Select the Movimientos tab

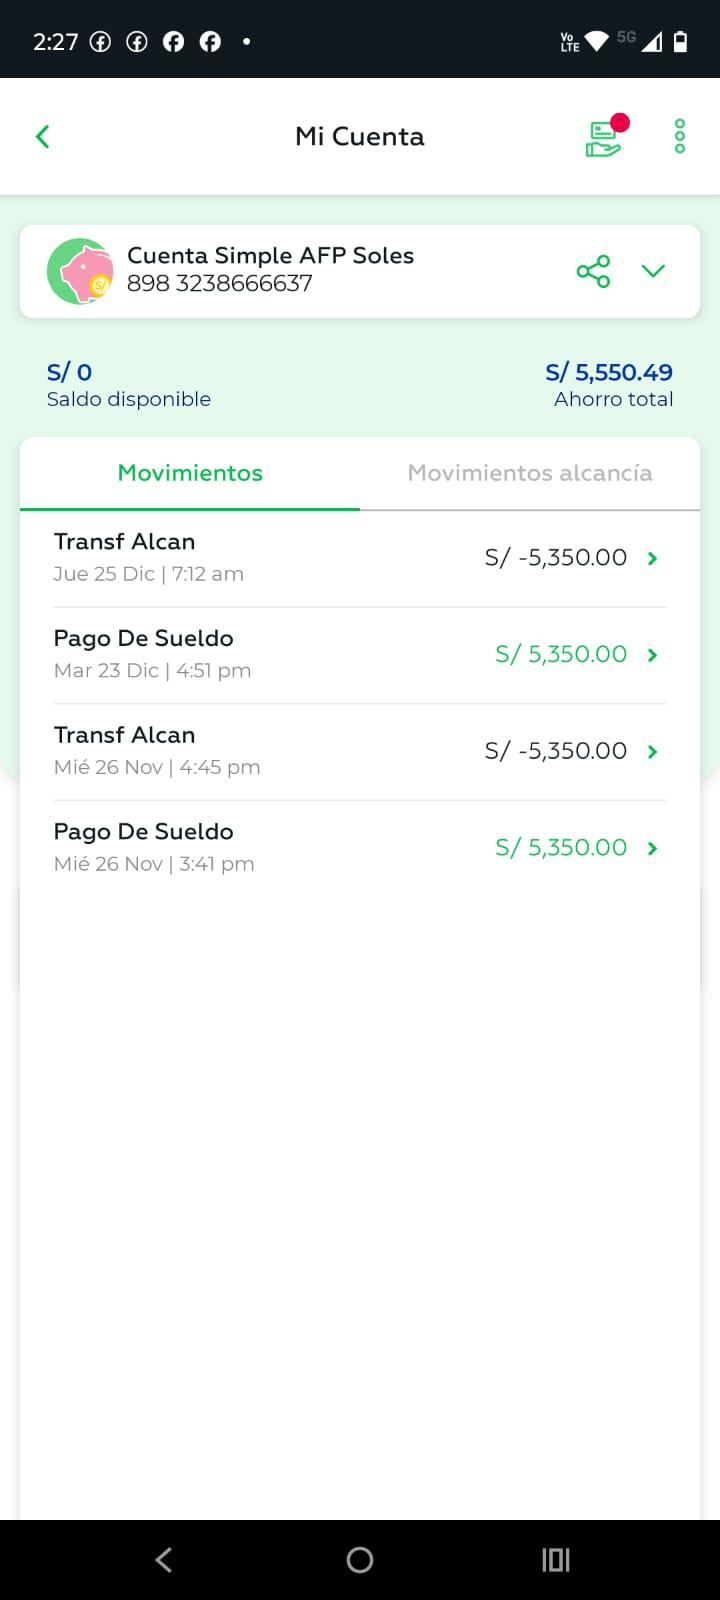click(x=190, y=473)
